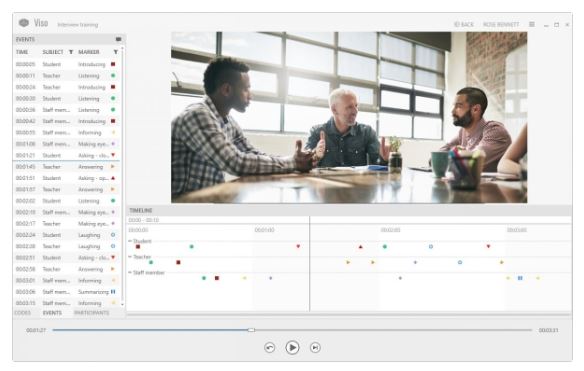Click blue Summarizing marker in Staff timeline
Image resolution: width=584 pixels, height=371 pixels.
click(x=520, y=278)
